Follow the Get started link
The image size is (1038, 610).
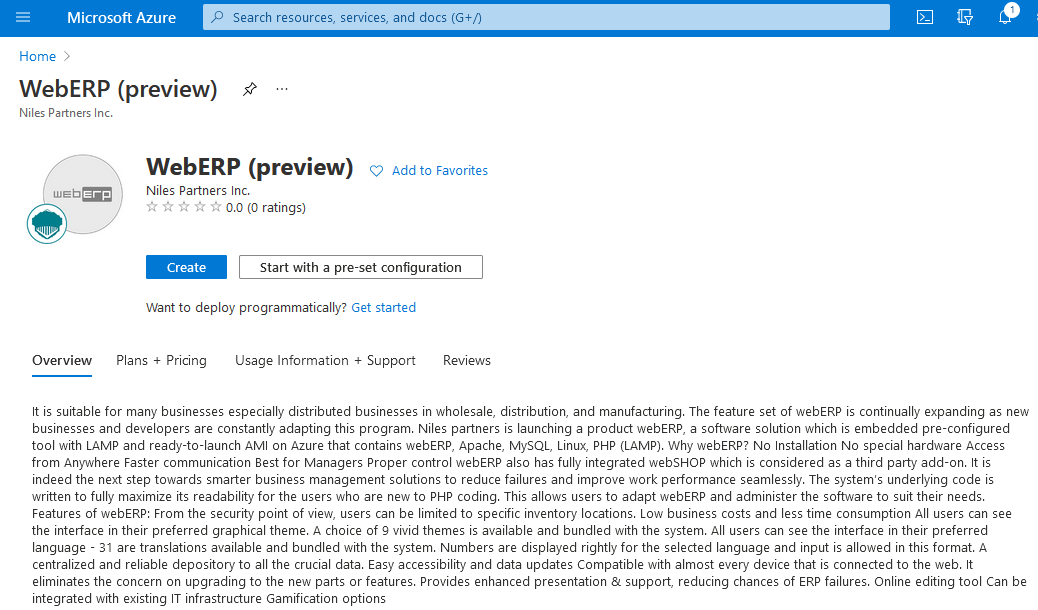[383, 307]
